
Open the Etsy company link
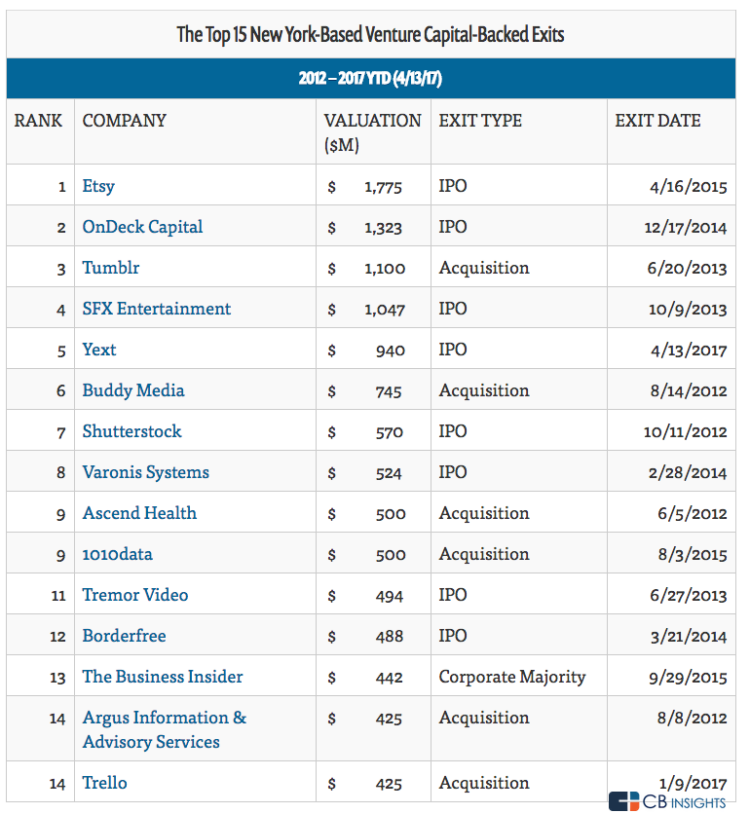point(99,186)
